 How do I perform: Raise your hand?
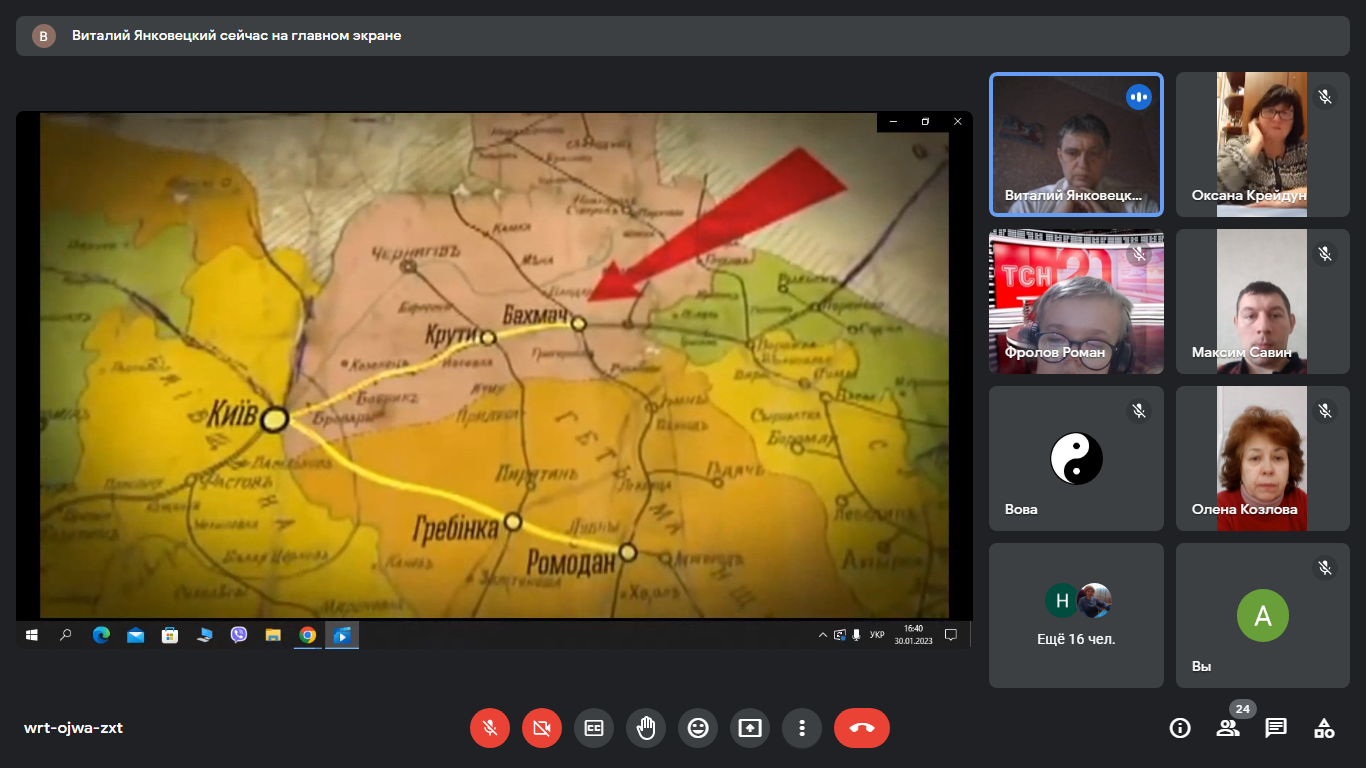pos(646,728)
